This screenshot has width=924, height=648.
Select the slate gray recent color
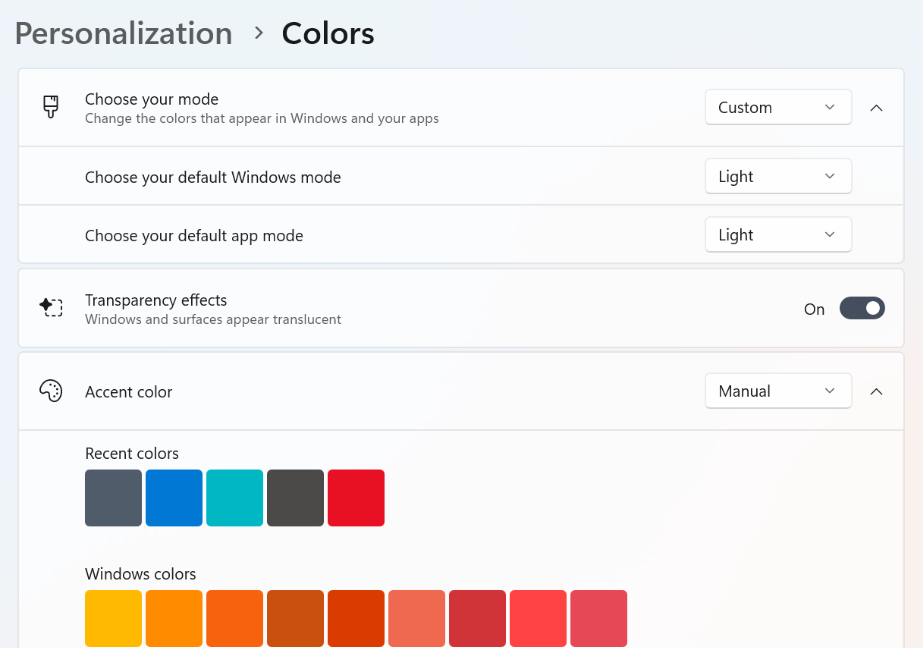pos(113,498)
